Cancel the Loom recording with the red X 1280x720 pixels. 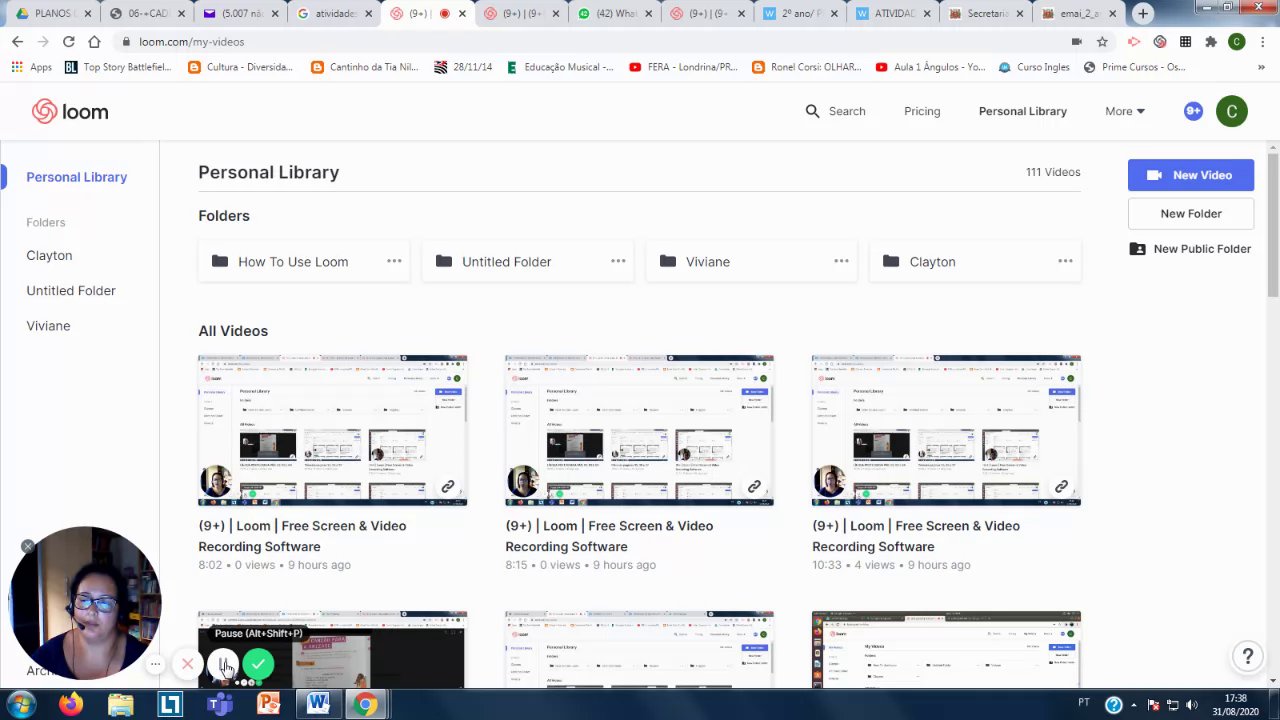187,663
